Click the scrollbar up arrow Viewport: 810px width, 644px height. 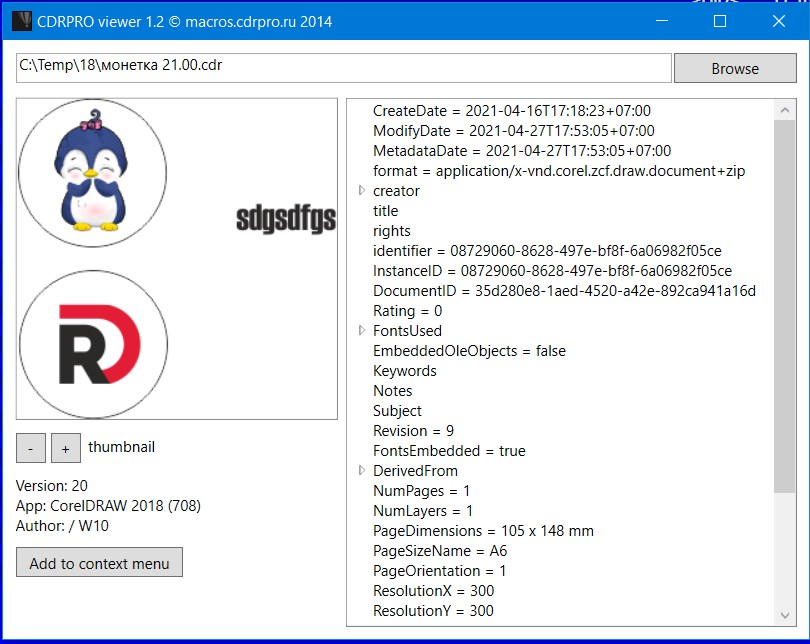[x=785, y=110]
